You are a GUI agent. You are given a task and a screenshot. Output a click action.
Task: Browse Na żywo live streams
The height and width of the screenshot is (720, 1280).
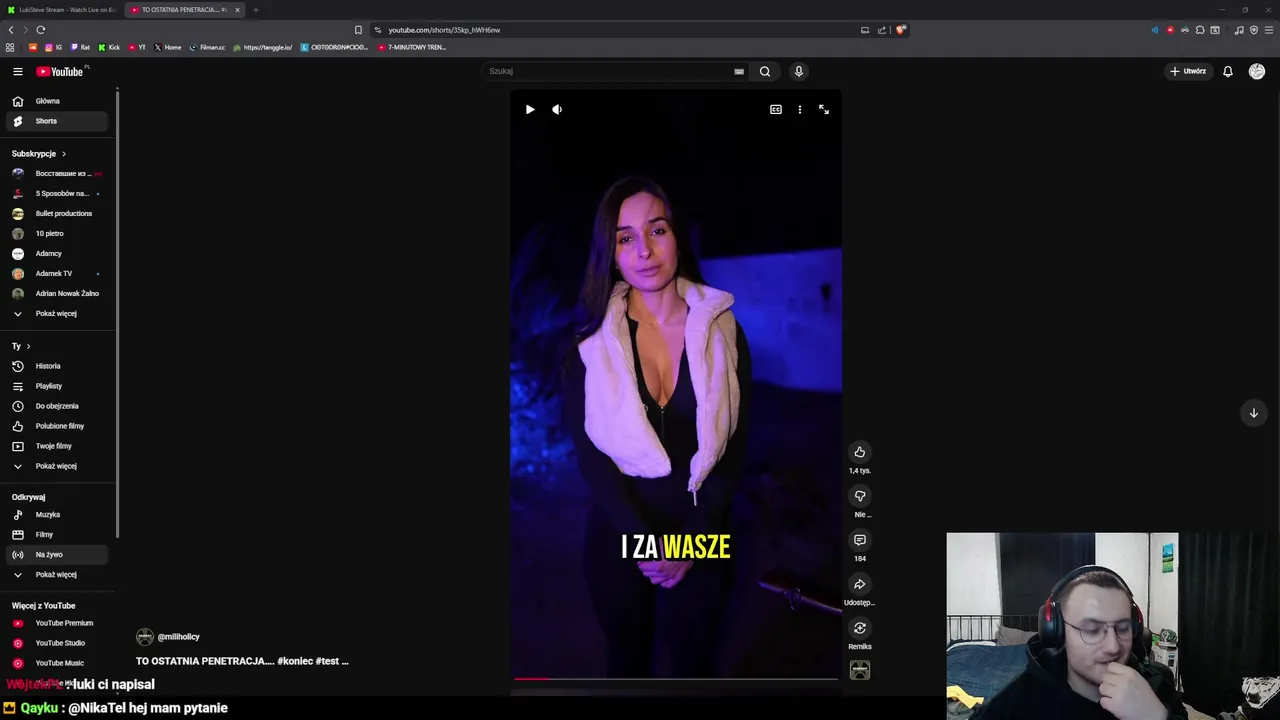pyautogui.click(x=57, y=554)
